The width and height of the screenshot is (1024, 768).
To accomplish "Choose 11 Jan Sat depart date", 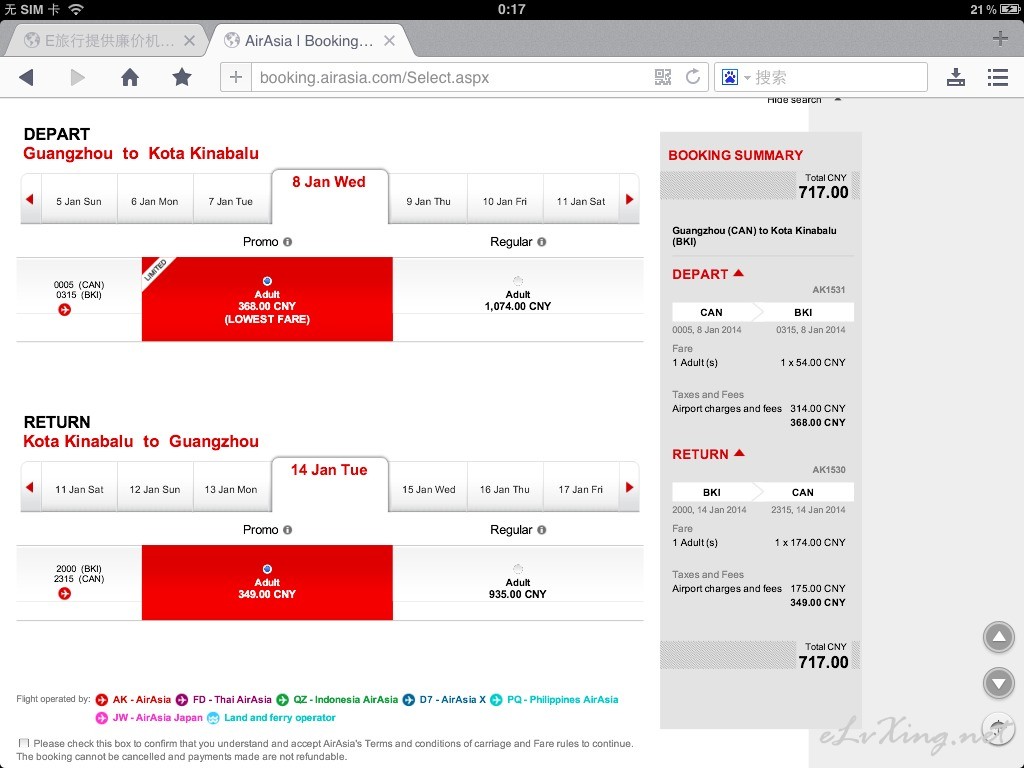I will coord(581,202).
